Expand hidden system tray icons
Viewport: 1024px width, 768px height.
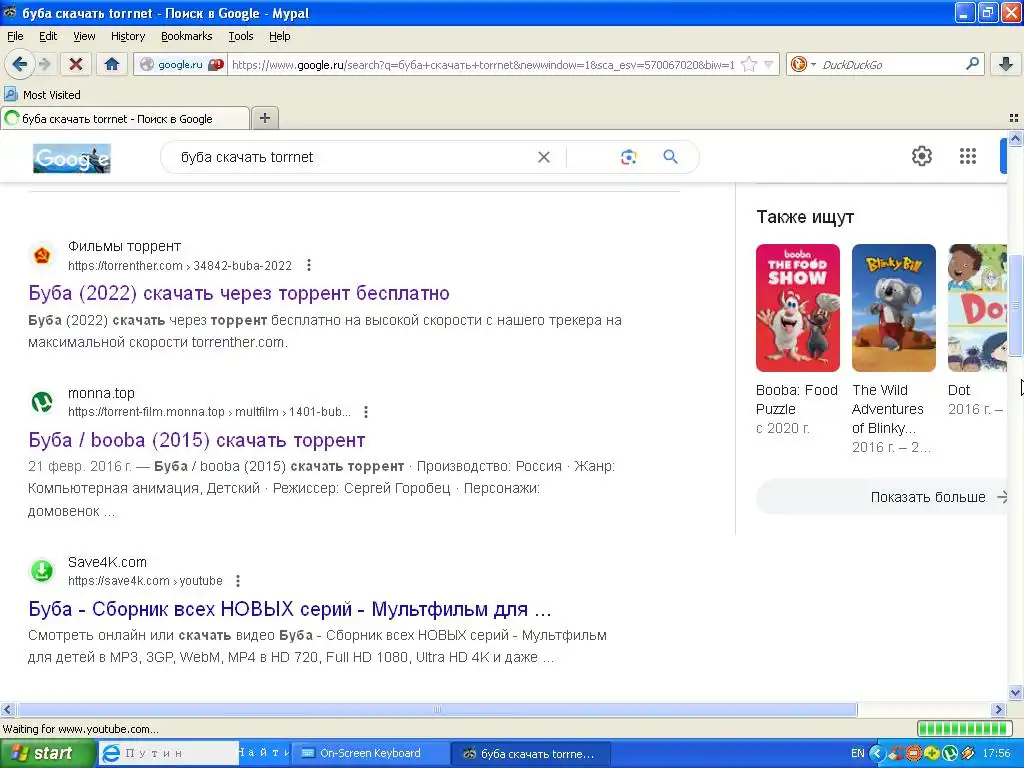(x=877, y=754)
